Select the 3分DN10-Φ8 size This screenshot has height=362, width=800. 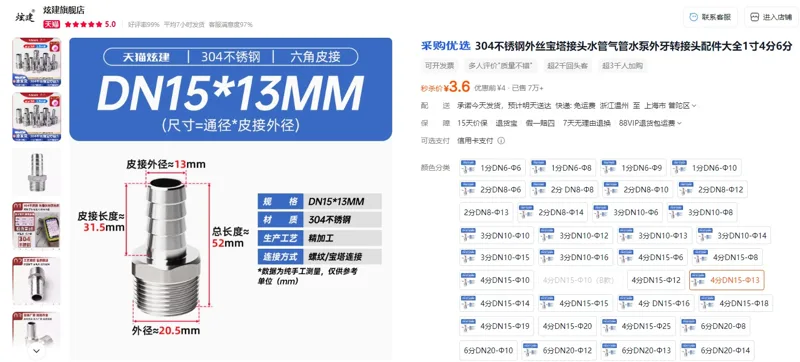702,212
